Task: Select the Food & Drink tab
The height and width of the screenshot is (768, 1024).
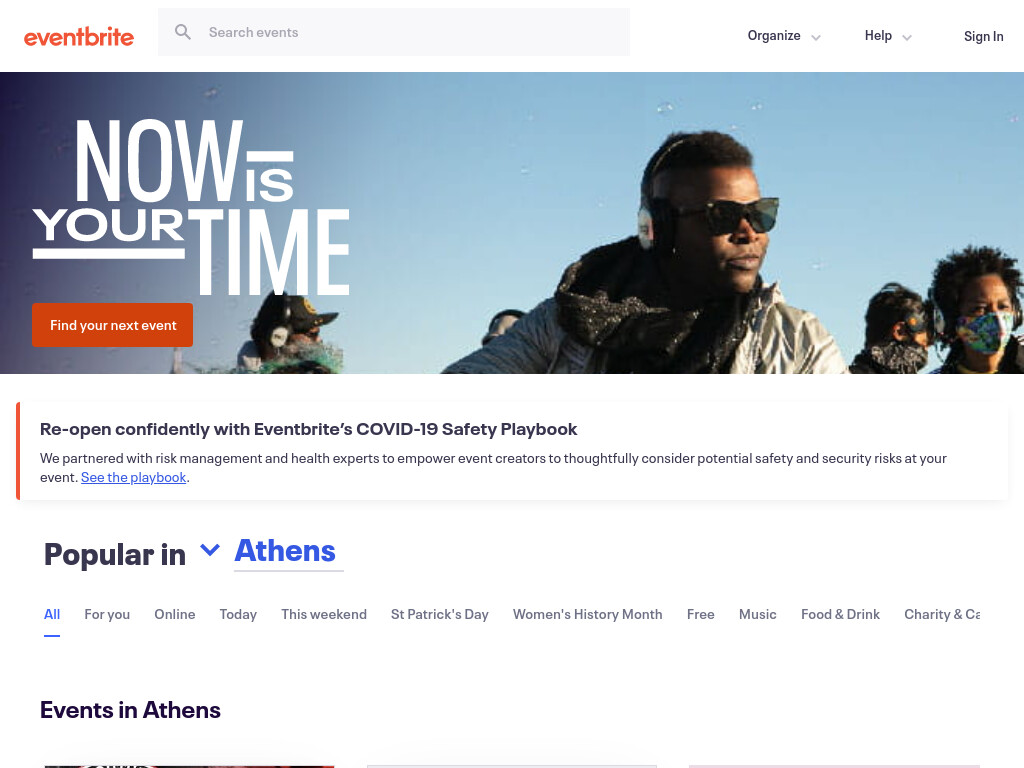Action: click(840, 615)
